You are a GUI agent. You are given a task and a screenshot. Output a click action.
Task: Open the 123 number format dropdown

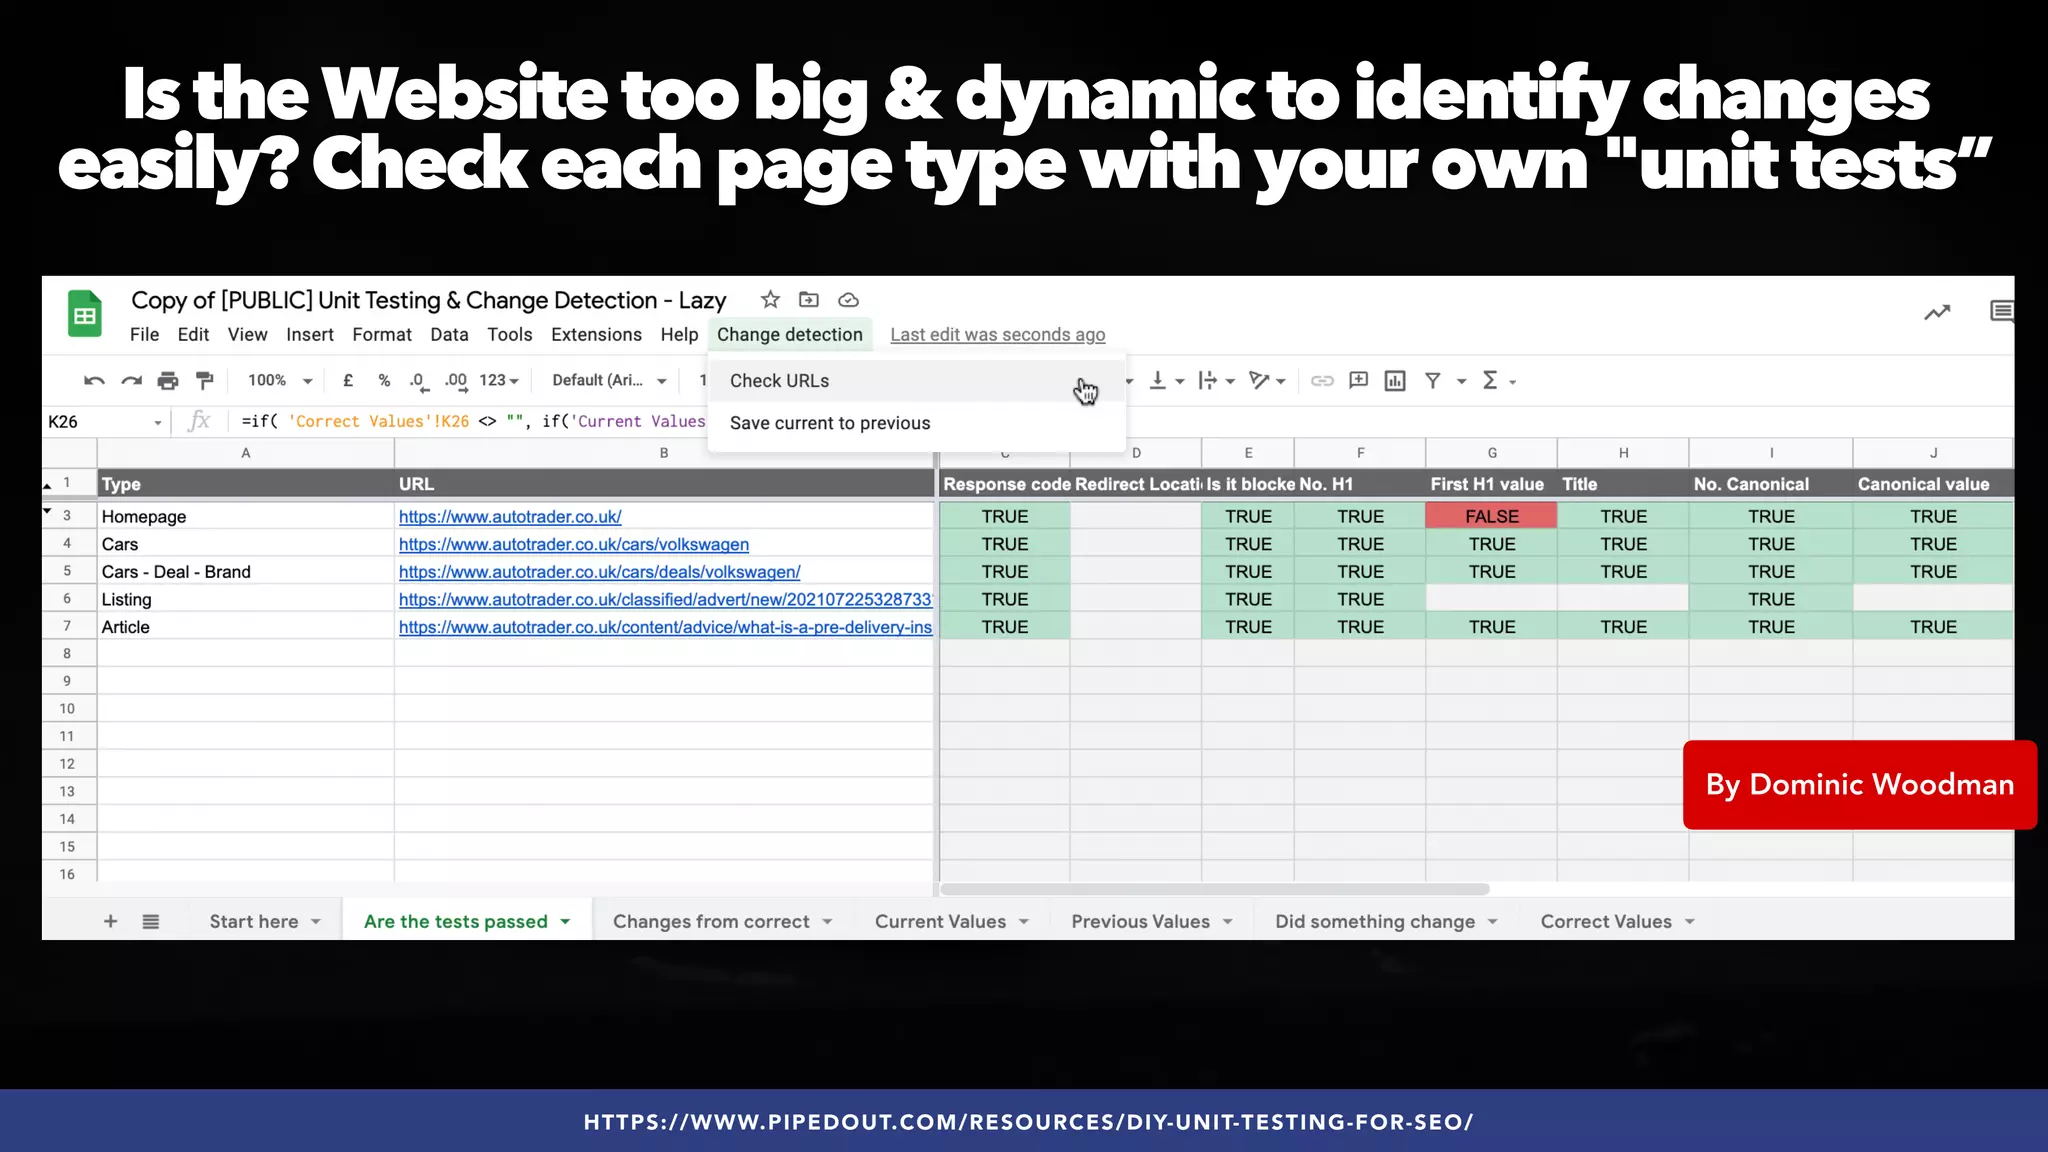click(x=499, y=381)
